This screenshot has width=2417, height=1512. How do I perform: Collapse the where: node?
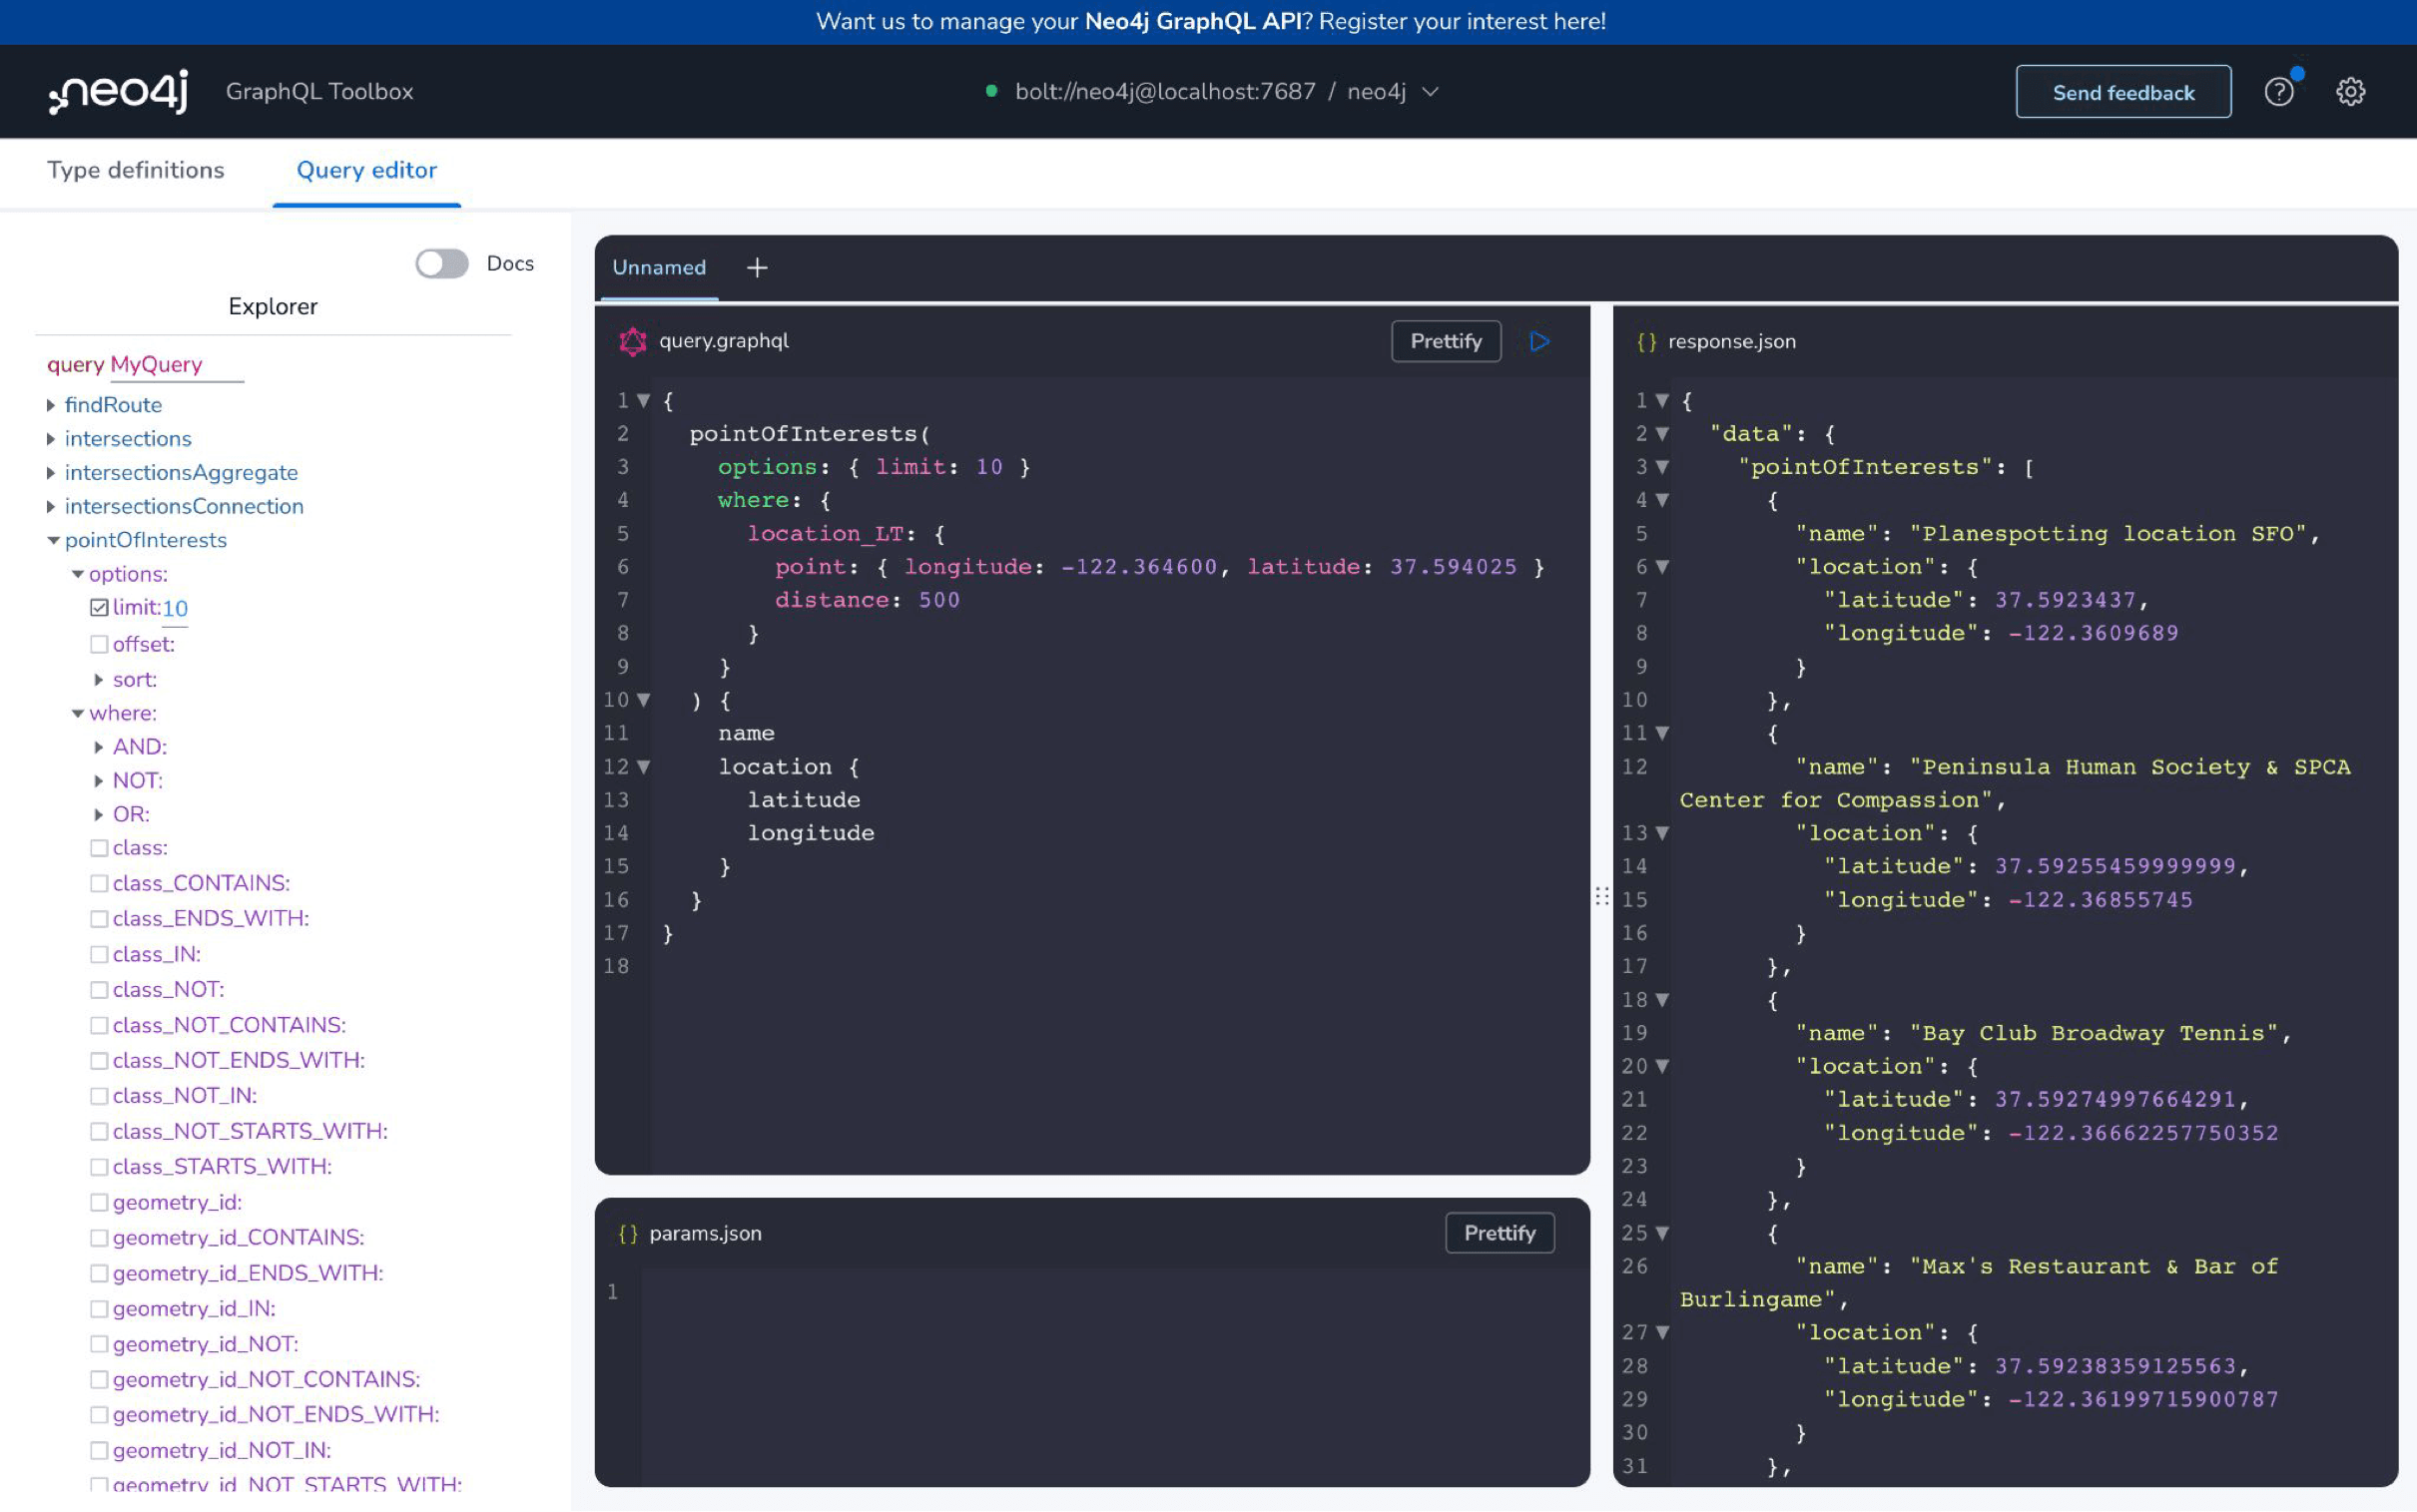coord(77,714)
